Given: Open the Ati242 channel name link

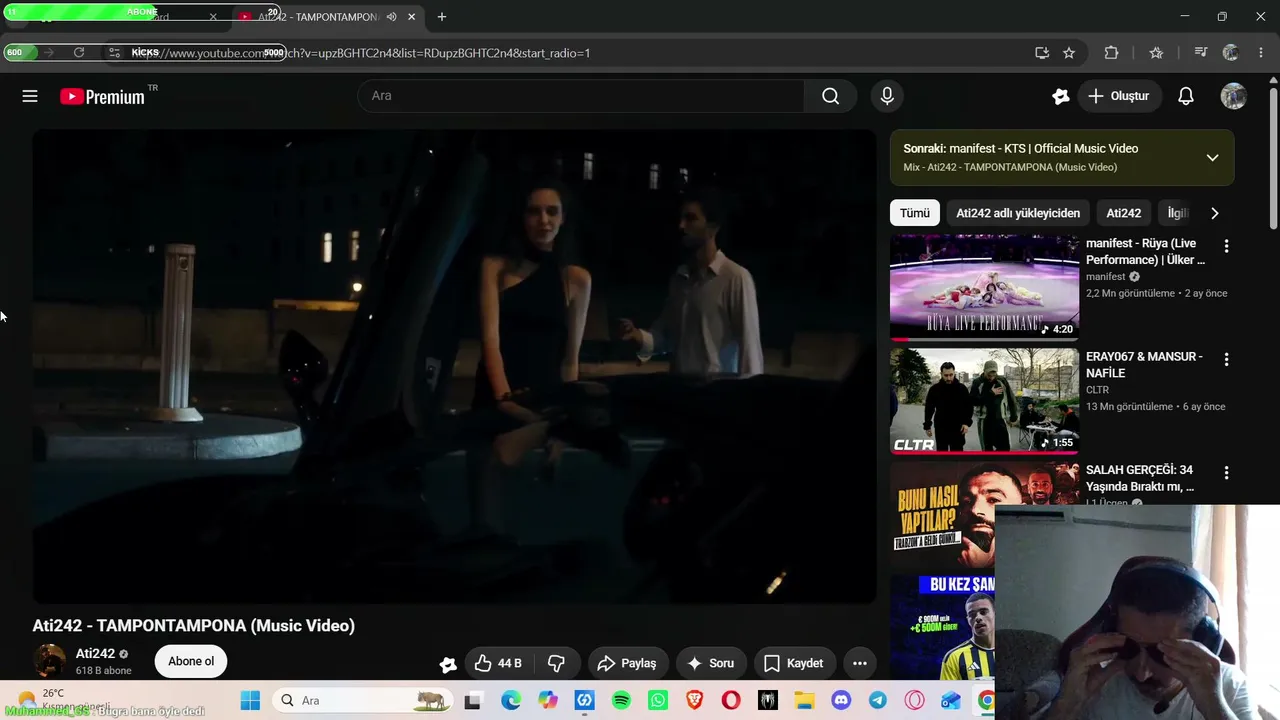Looking at the screenshot, I should coord(95,654).
